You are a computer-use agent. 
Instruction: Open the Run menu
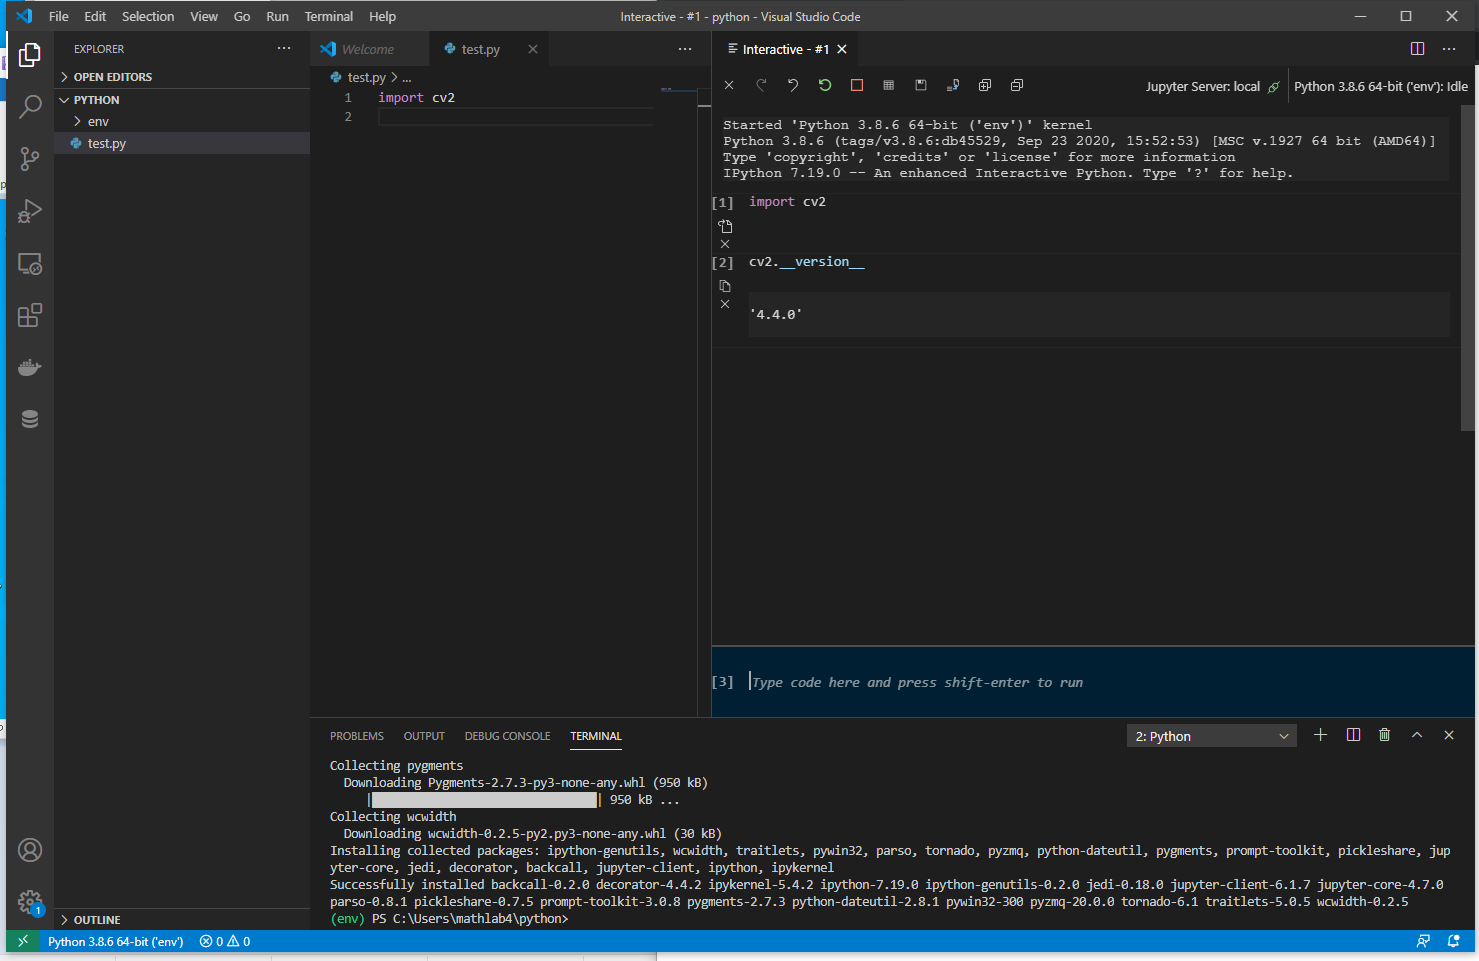click(277, 16)
